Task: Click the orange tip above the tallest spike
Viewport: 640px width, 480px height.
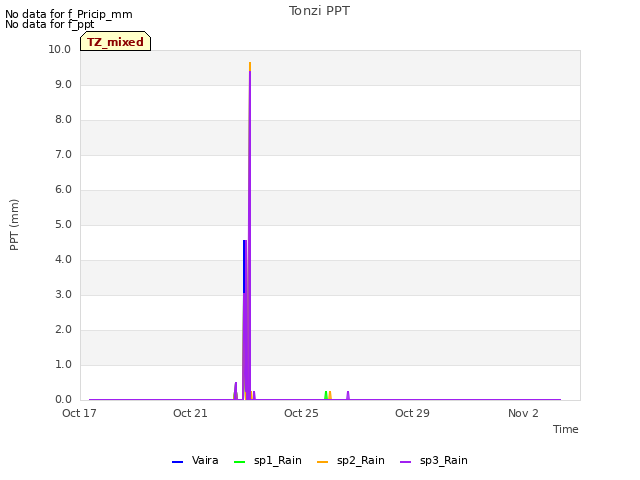Action: click(250, 66)
